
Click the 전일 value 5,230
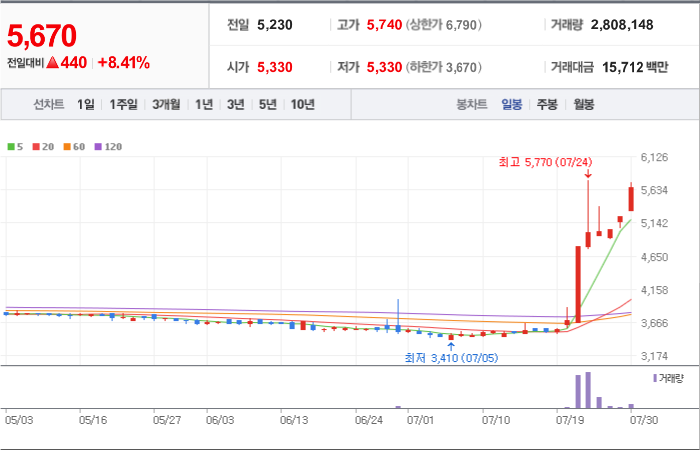(x=275, y=25)
